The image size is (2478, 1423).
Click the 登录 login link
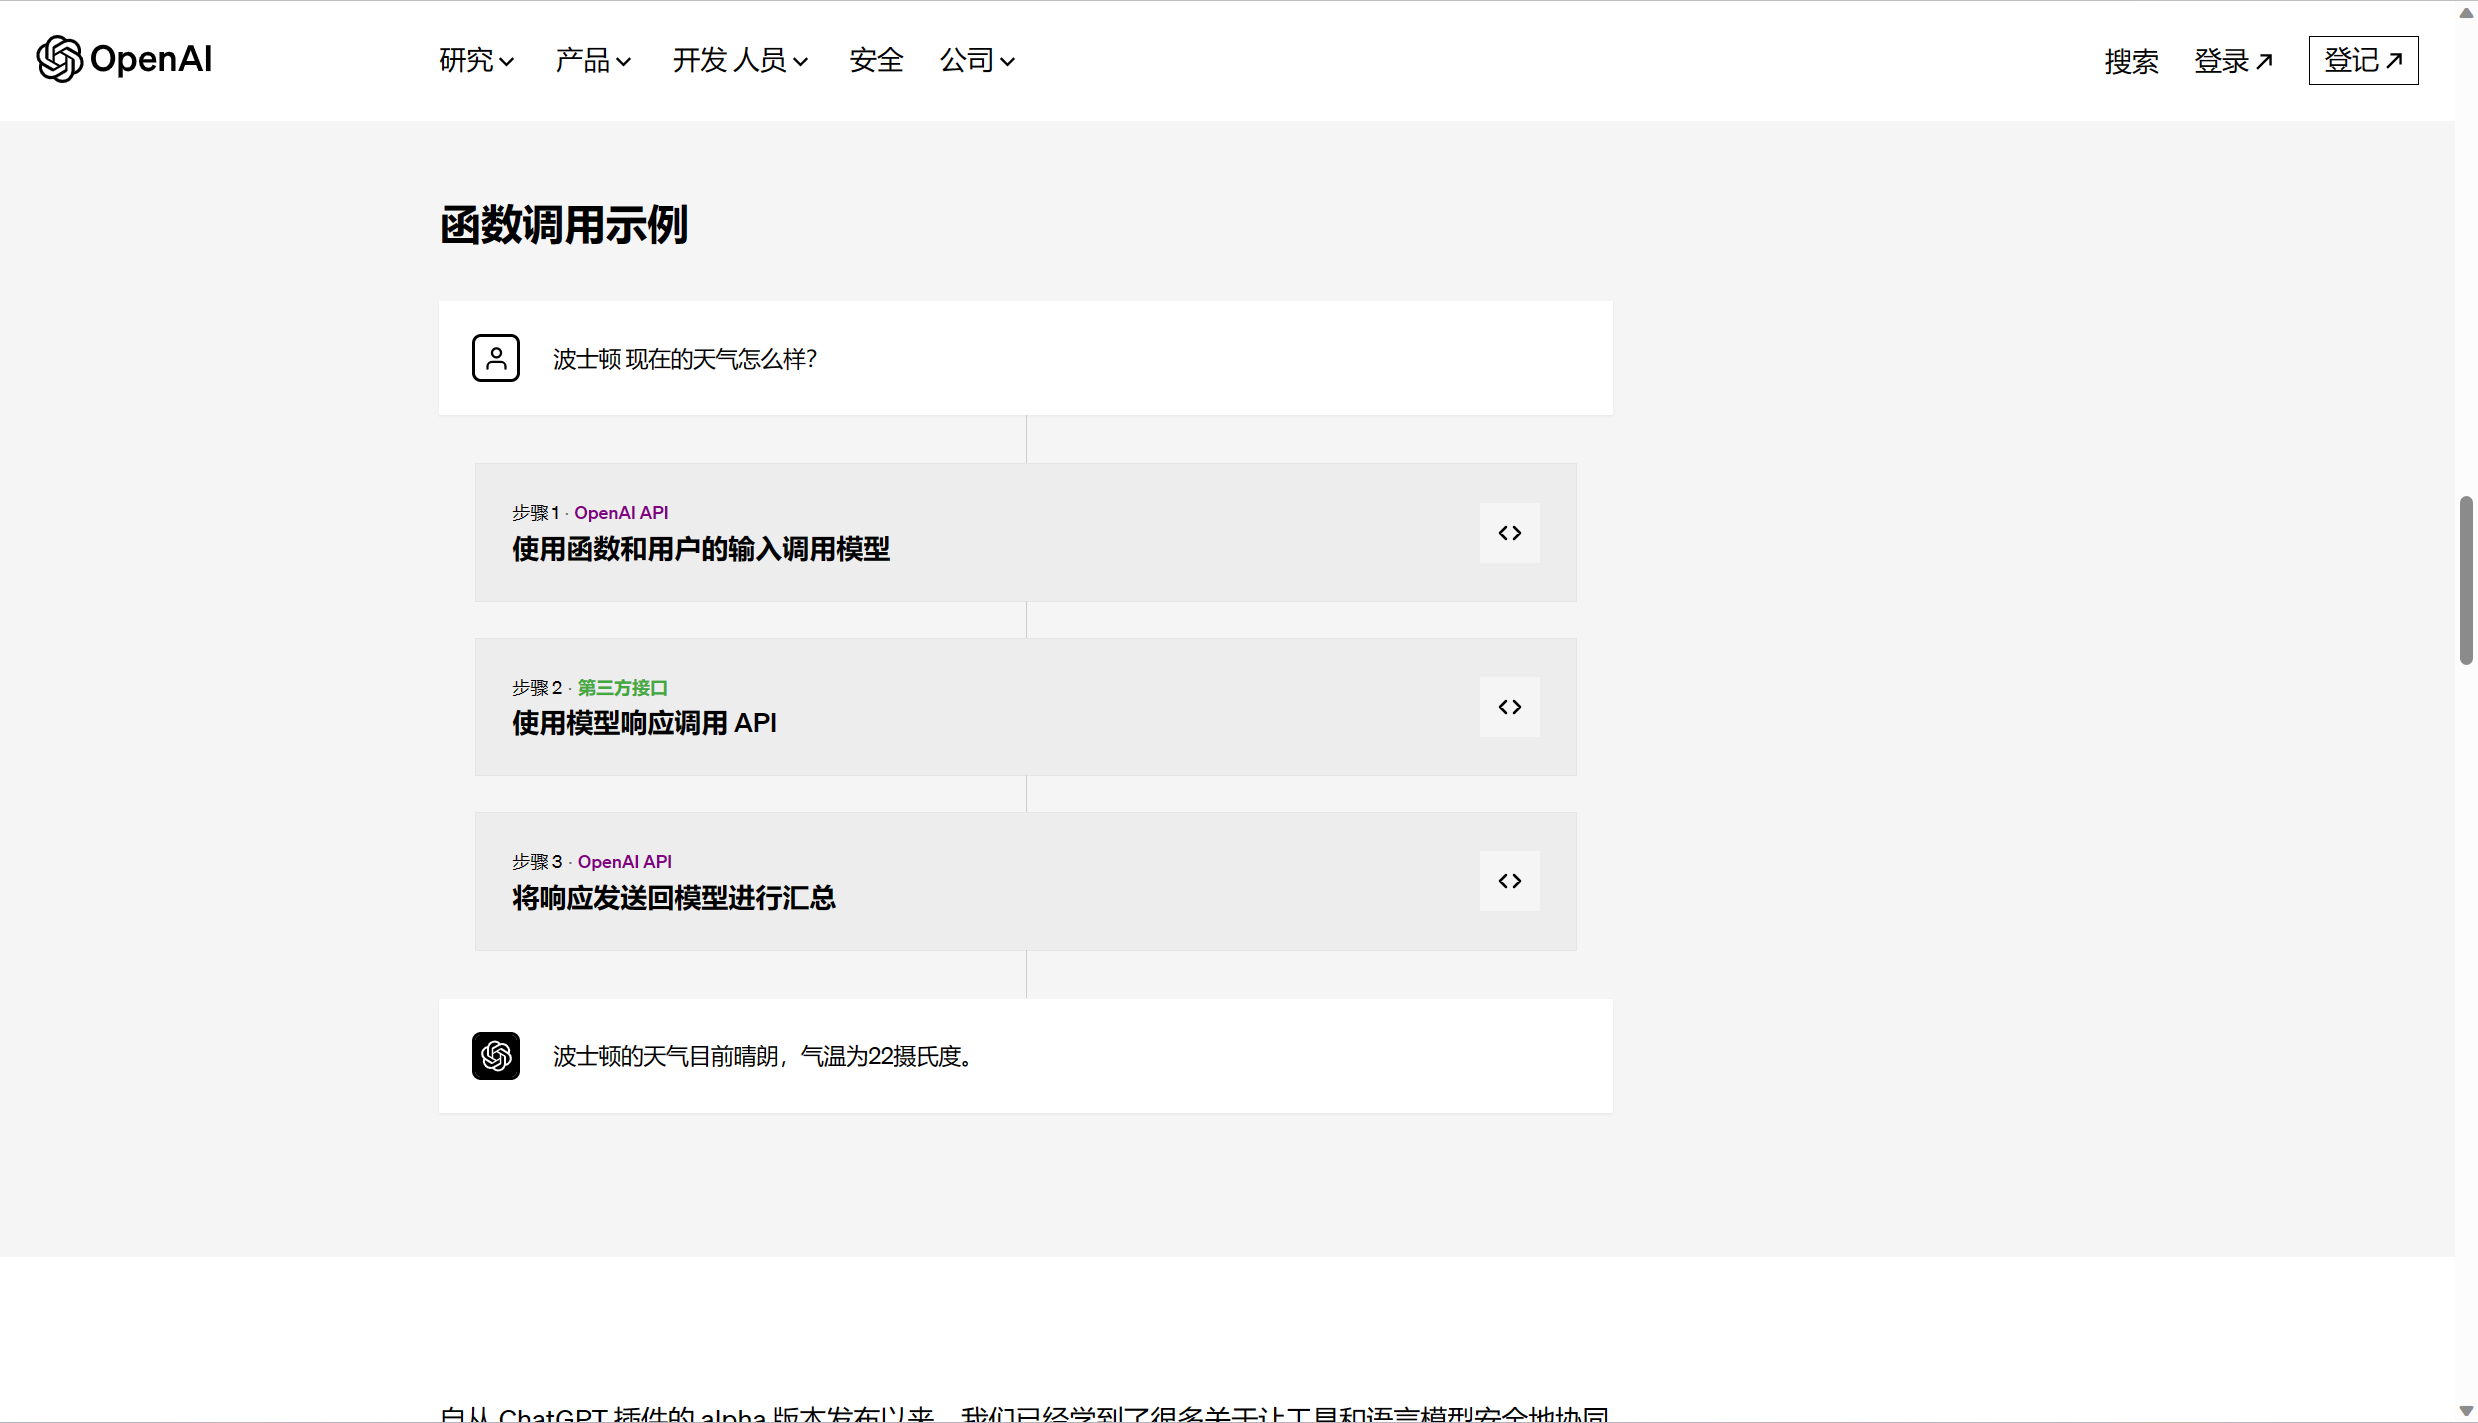[x=2221, y=61]
